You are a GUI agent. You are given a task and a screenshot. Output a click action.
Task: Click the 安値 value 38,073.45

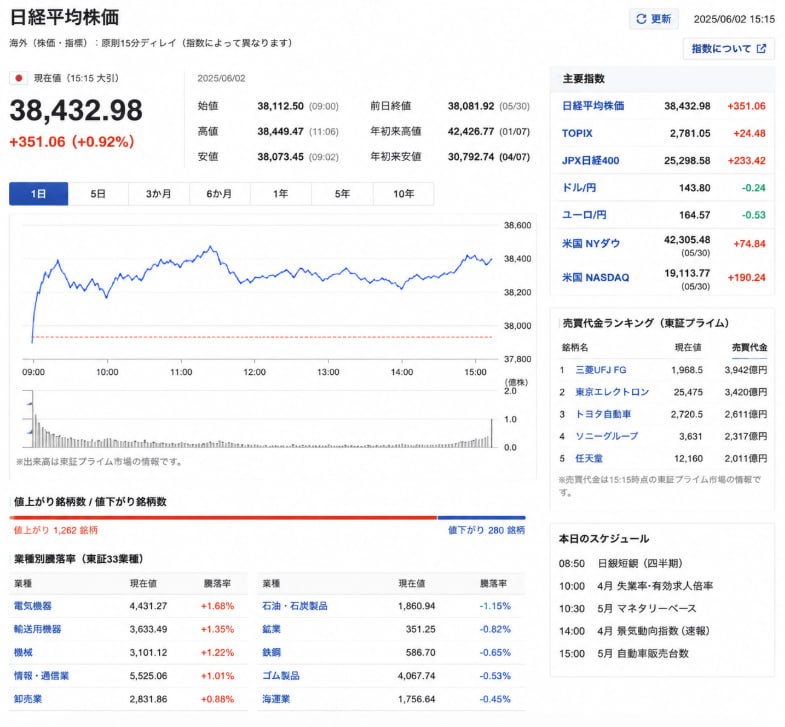pyautogui.click(x=280, y=157)
